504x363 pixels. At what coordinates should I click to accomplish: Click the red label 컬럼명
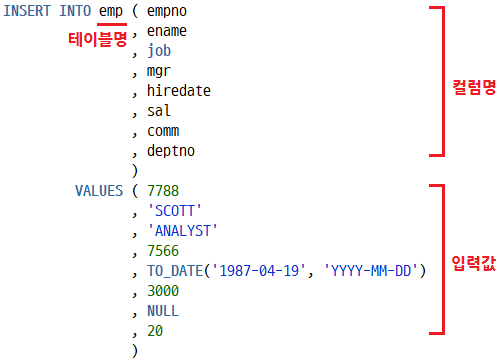click(x=474, y=87)
